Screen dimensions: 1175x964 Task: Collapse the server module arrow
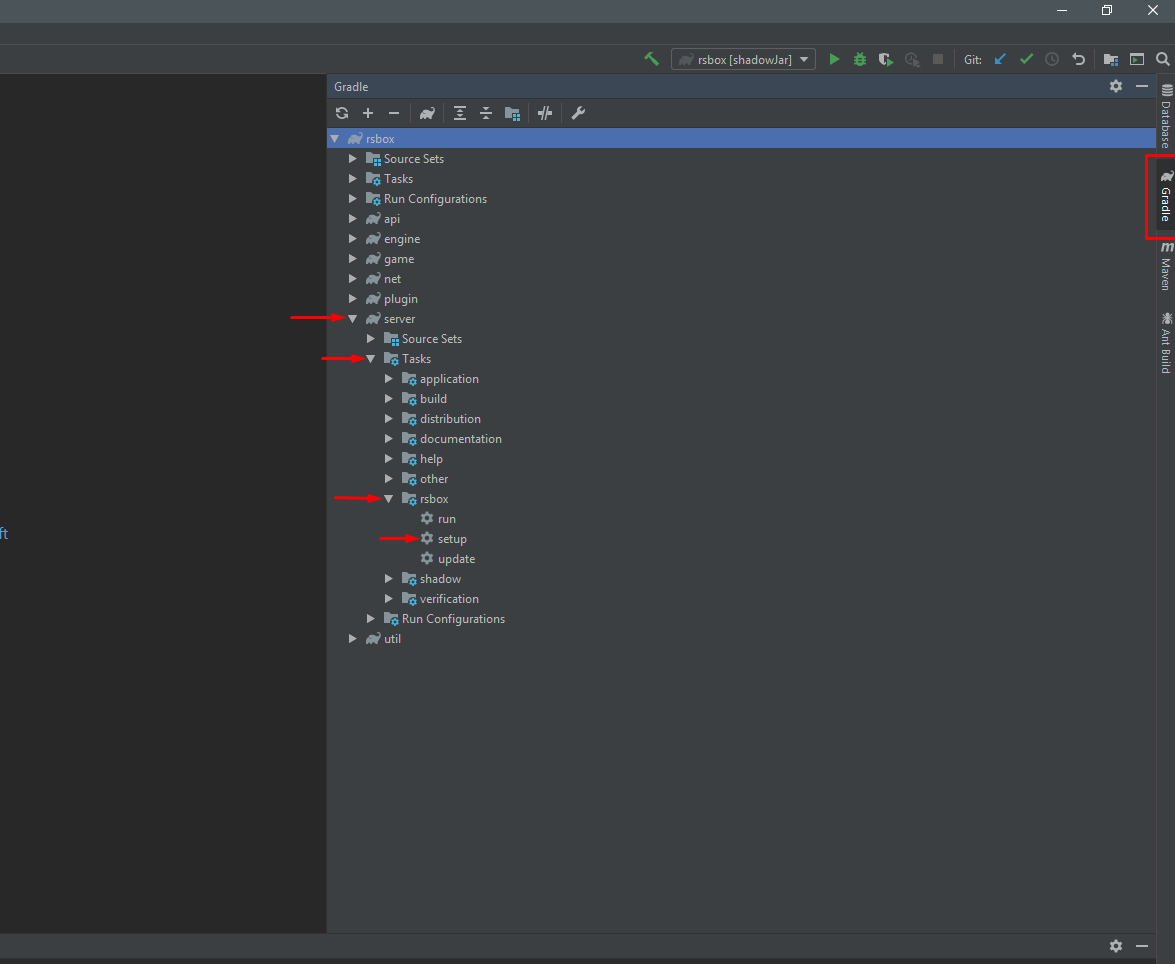point(353,319)
